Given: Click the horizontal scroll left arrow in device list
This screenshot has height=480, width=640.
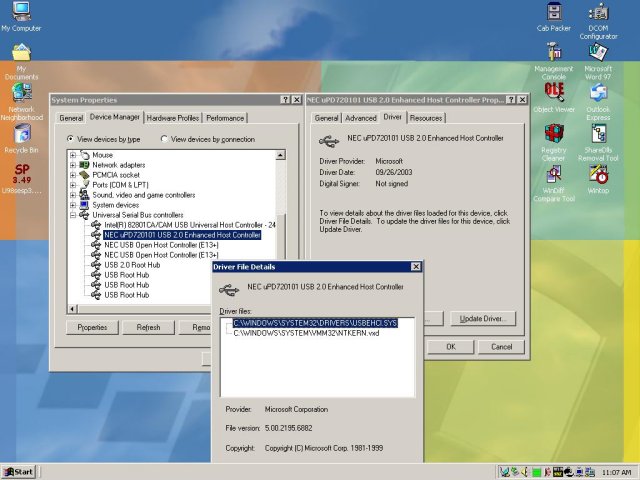Looking at the screenshot, I should point(72,309).
